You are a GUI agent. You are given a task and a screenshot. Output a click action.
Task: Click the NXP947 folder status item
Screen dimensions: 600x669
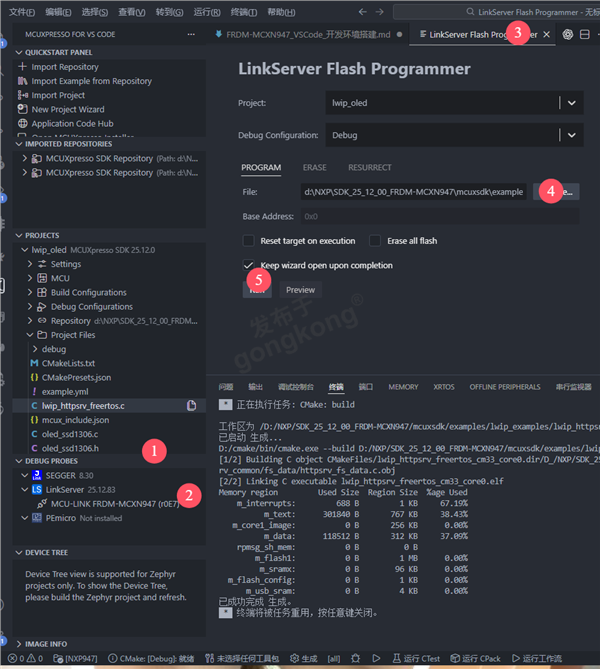tap(76, 658)
